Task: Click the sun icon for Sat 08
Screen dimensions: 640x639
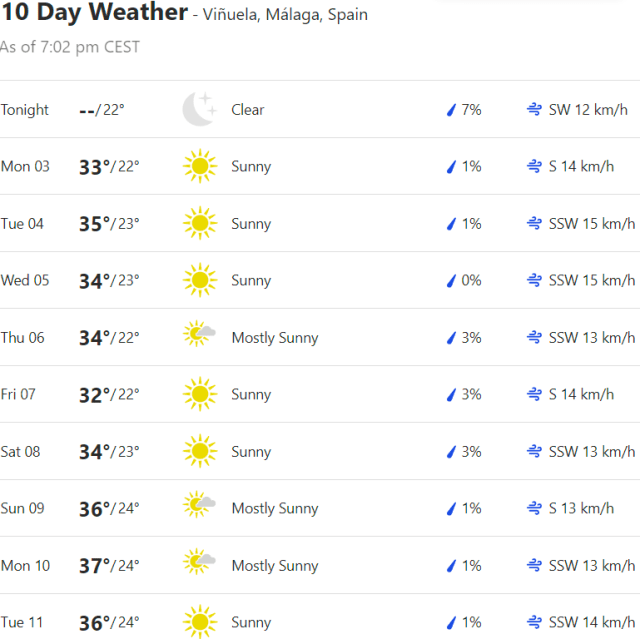Action: click(199, 451)
